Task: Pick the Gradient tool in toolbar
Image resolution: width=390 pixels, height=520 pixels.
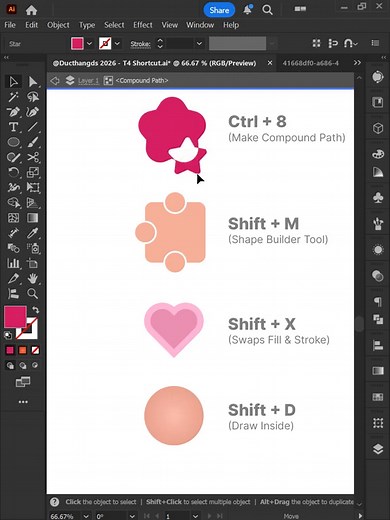Action: (x=33, y=218)
